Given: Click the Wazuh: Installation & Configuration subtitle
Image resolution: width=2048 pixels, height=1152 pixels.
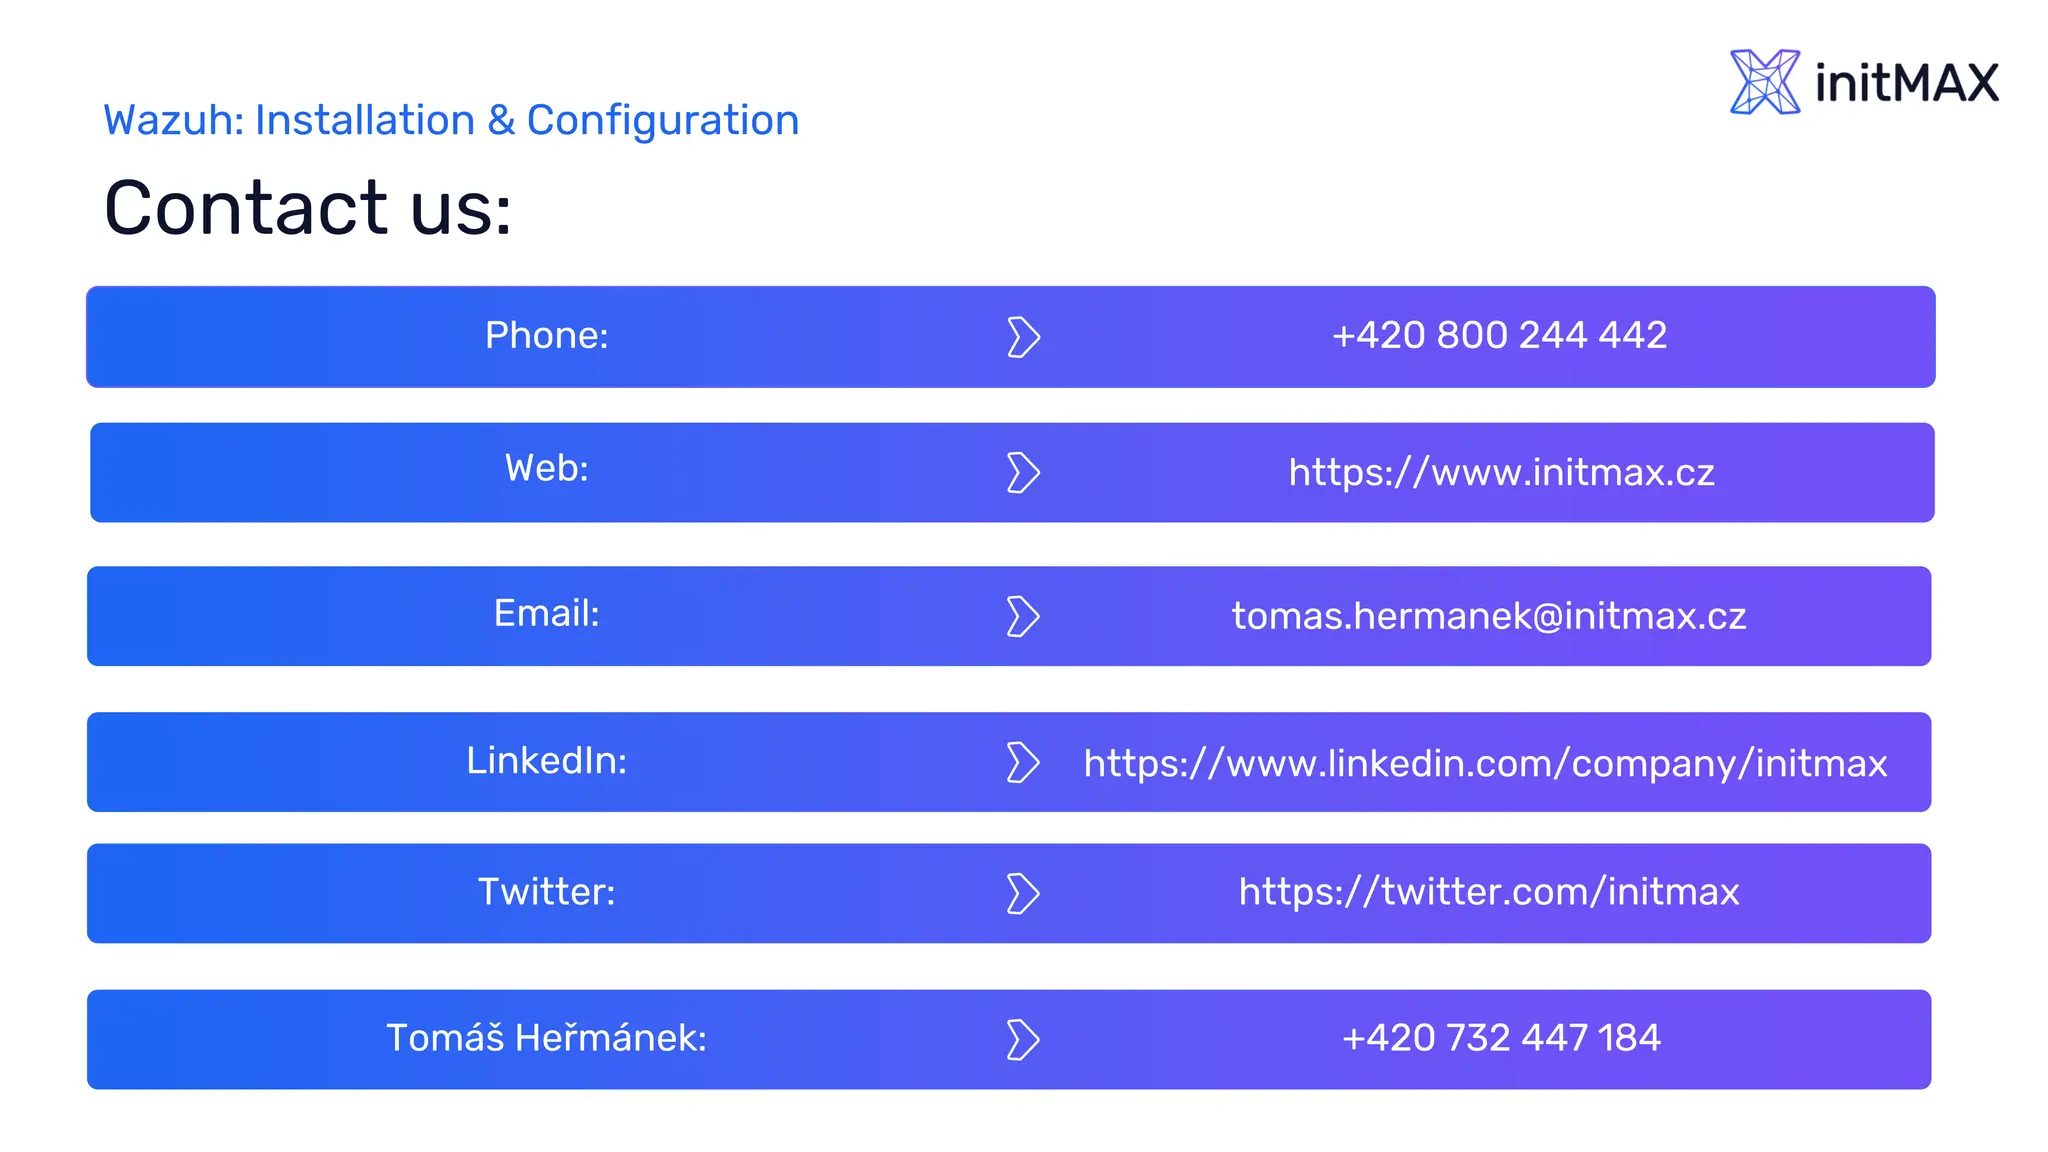Looking at the screenshot, I should pos(451,120).
